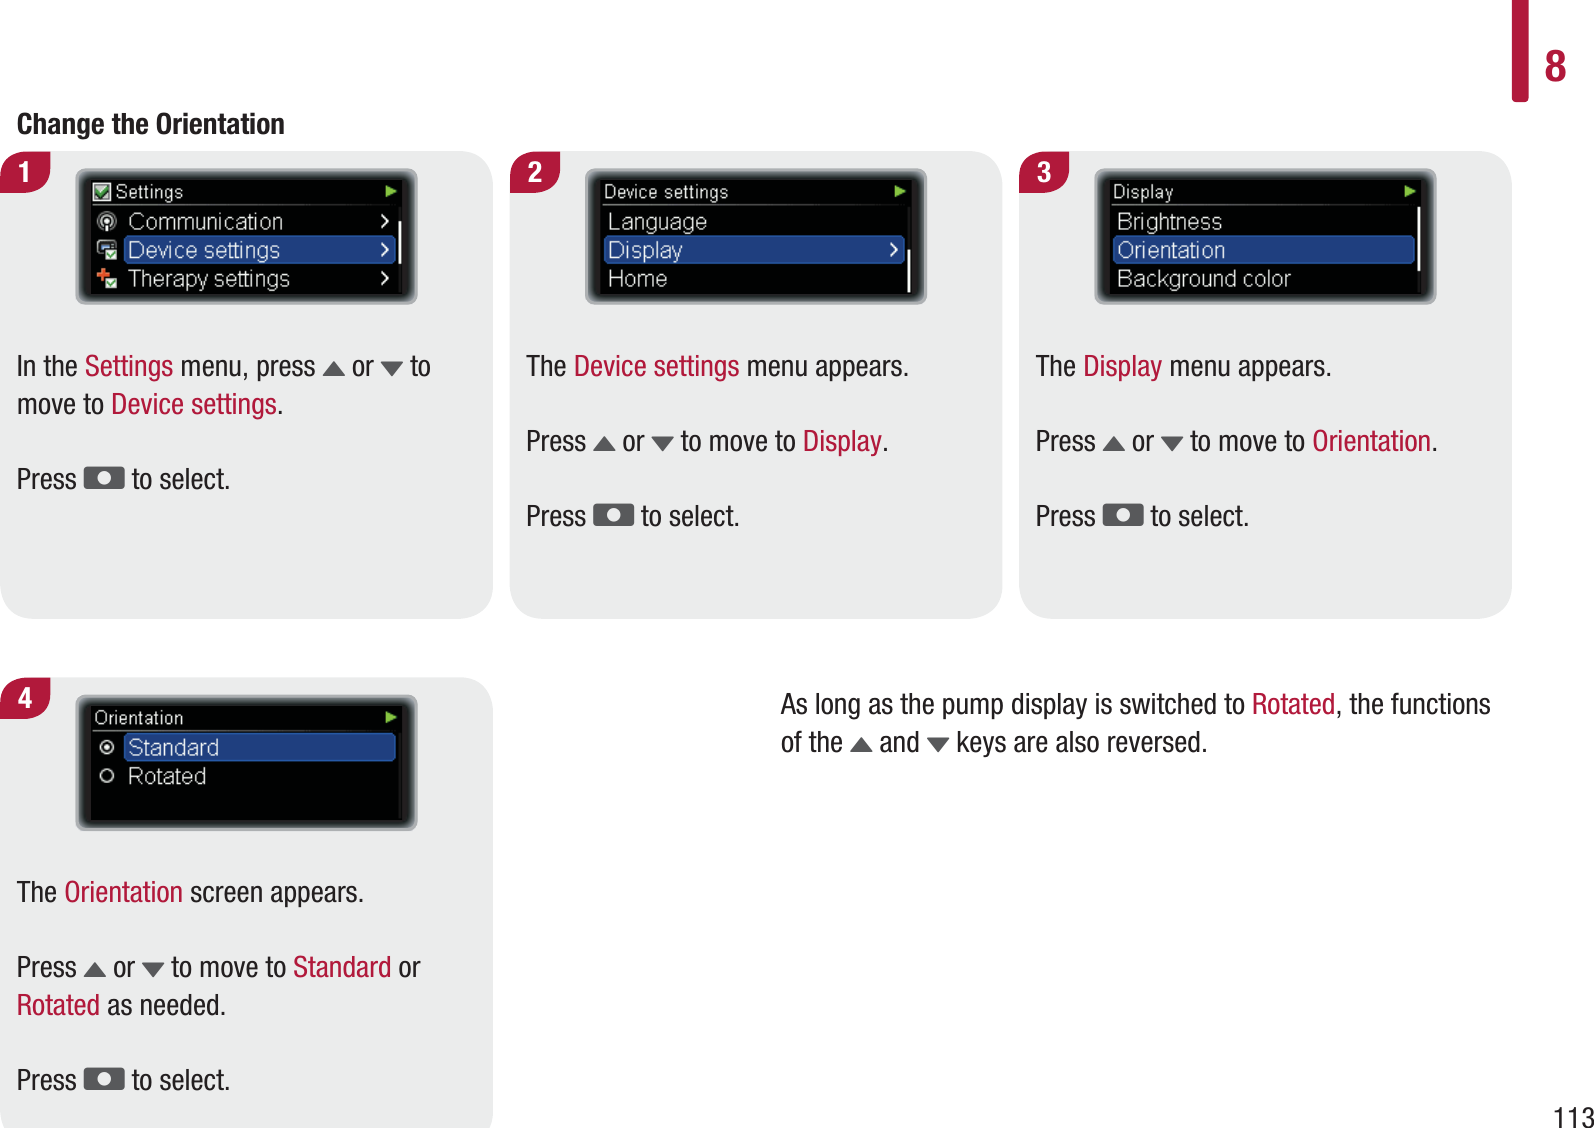Click the red Orientation link in step 3
Viewport: 1594px width, 1128px height.
coord(1371,442)
